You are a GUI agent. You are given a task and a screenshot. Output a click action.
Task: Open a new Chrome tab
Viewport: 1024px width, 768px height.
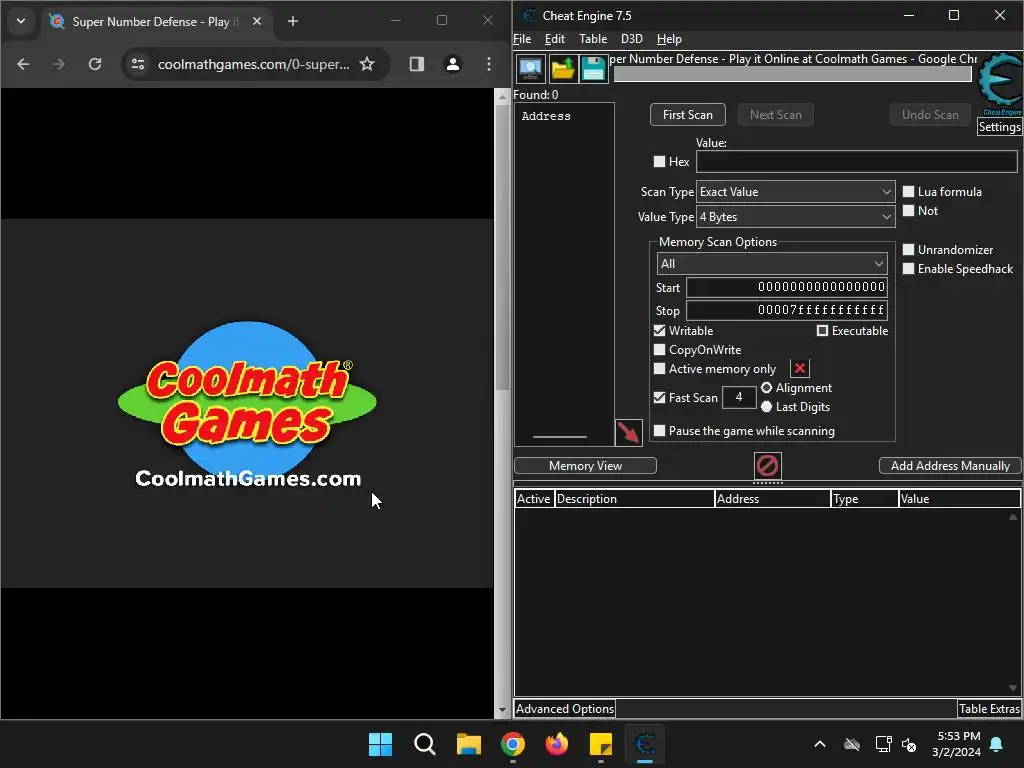coord(293,22)
